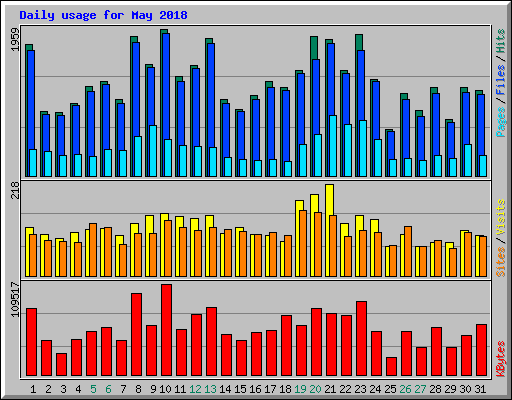Viewport: 512px width, 400px height.
Task: Click the orange sites bar for day 26
Action: click(x=408, y=251)
